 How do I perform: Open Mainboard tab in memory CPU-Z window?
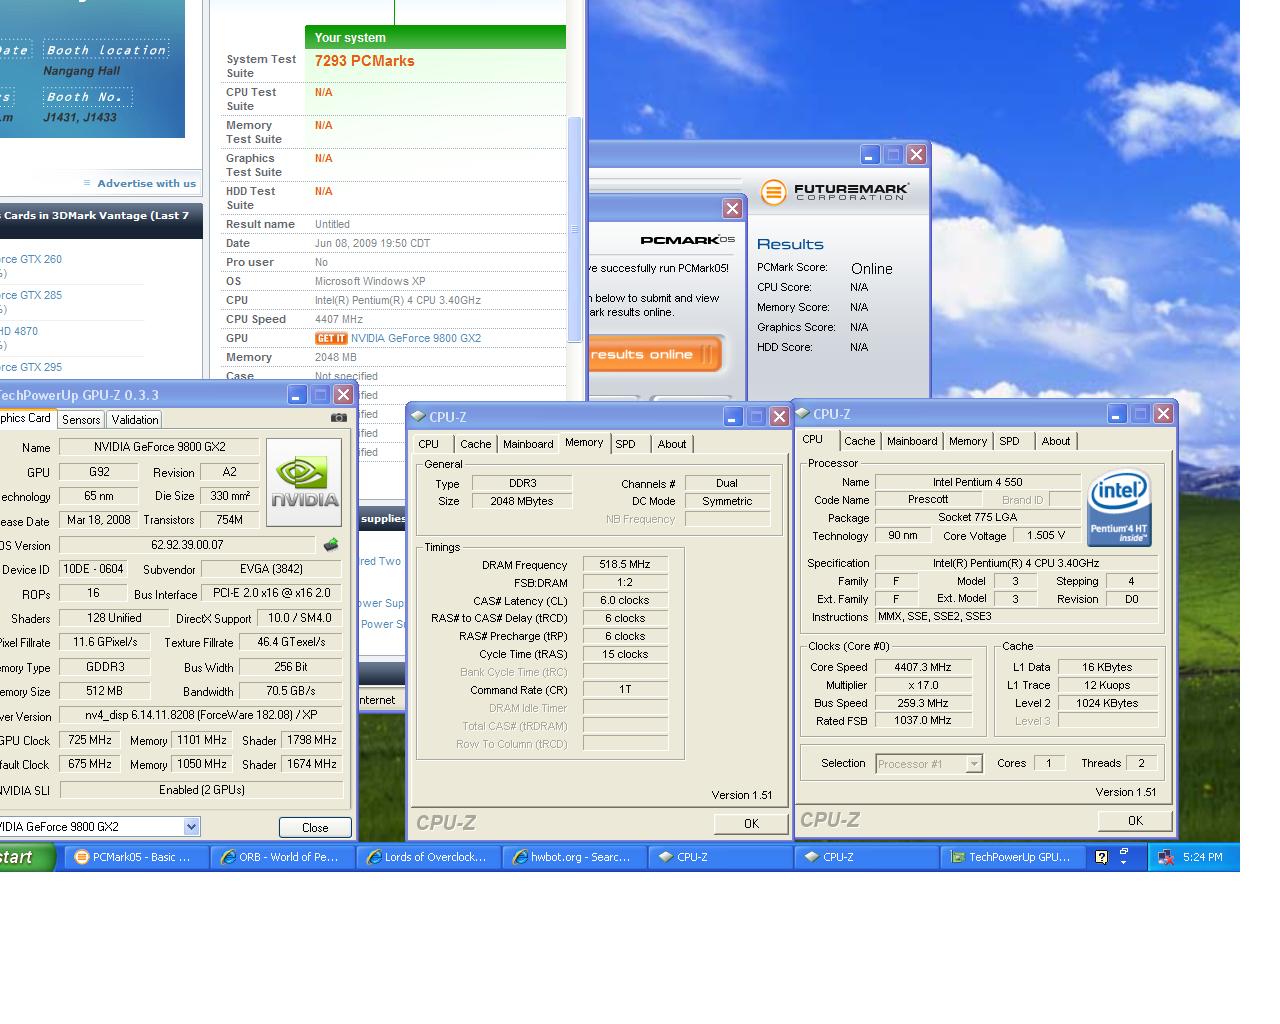(x=528, y=444)
